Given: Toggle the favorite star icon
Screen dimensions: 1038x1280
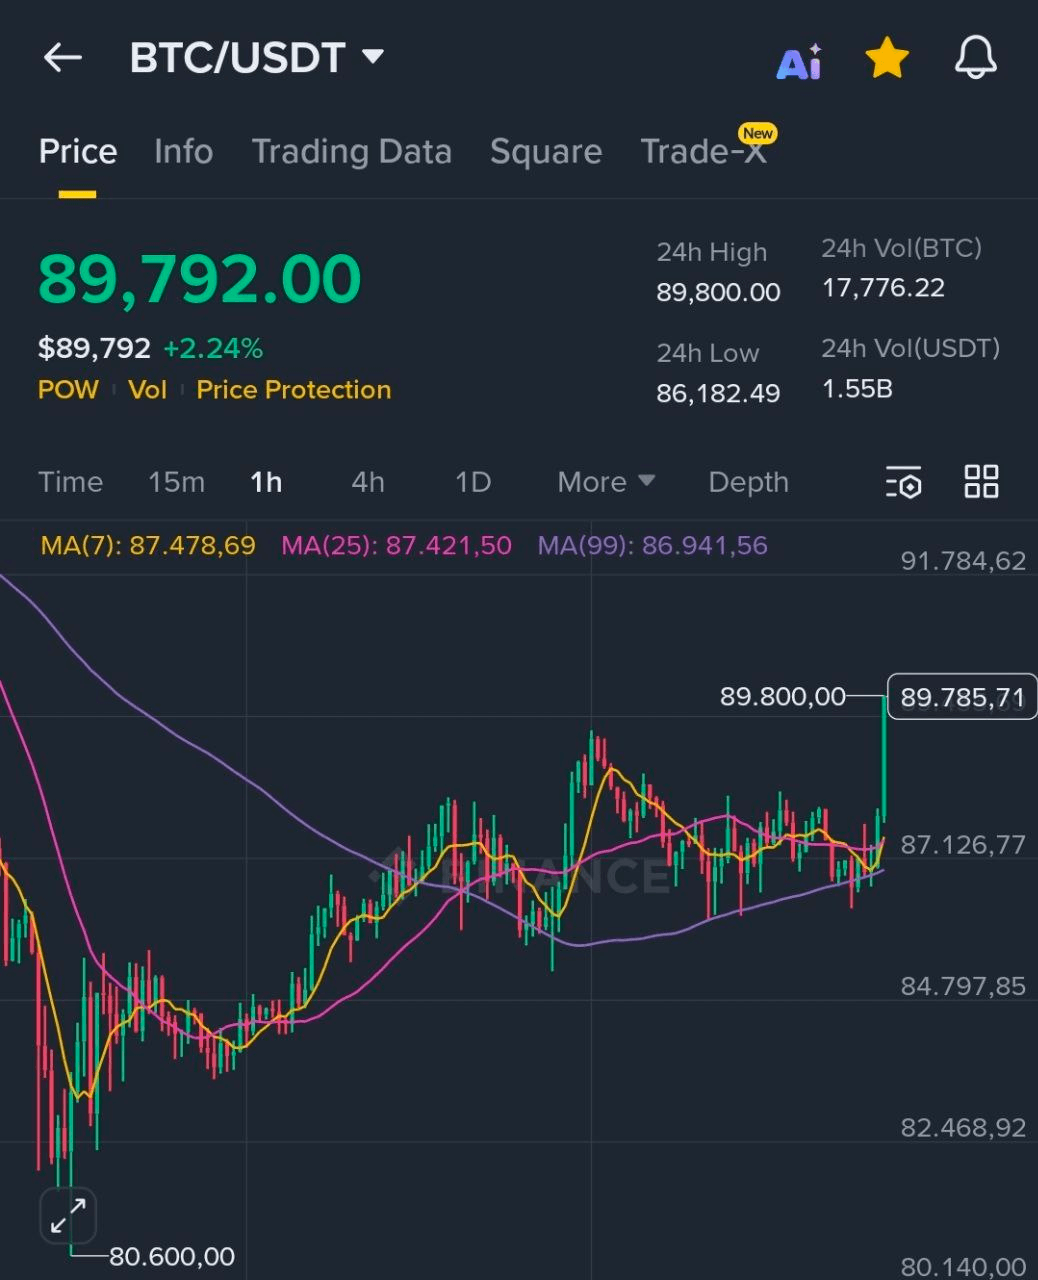Looking at the screenshot, I should pos(887,59).
